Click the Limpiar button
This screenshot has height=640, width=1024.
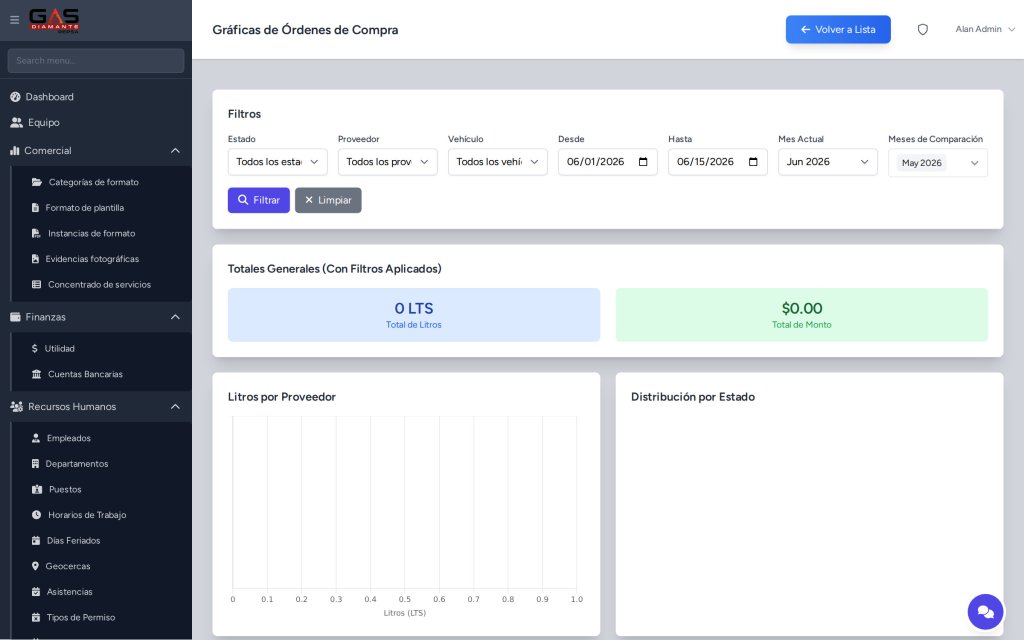(x=328, y=200)
